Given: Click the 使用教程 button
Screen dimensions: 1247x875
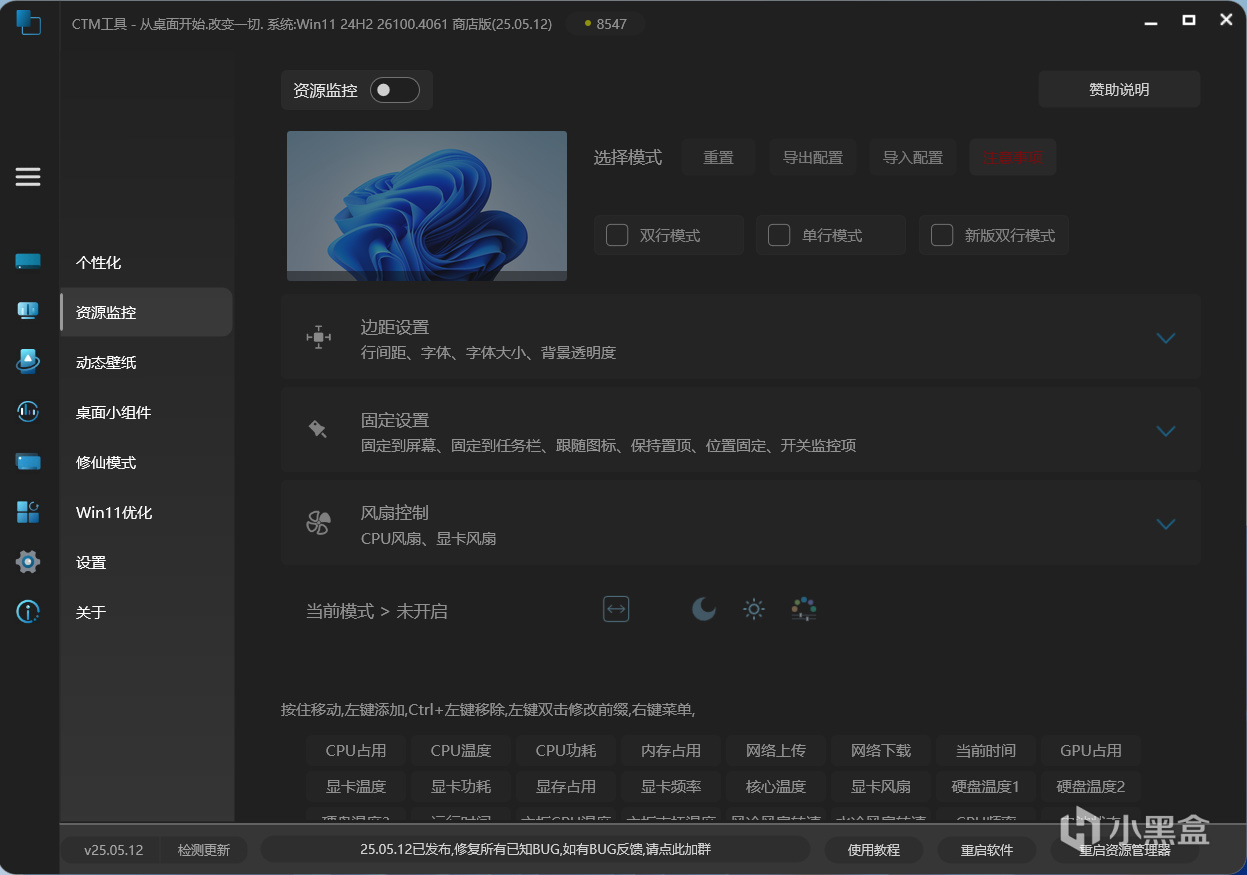Looking at the screenshot, I should tap(874, 850).
